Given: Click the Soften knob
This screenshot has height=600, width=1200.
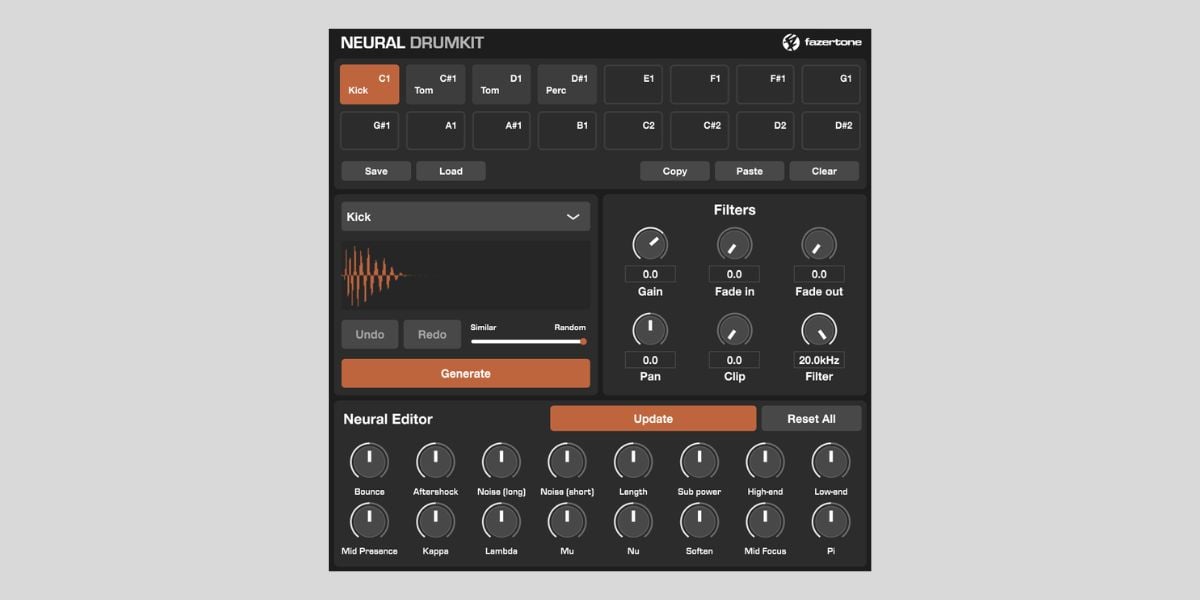Looking at the screenshot, I should point(699,520).
